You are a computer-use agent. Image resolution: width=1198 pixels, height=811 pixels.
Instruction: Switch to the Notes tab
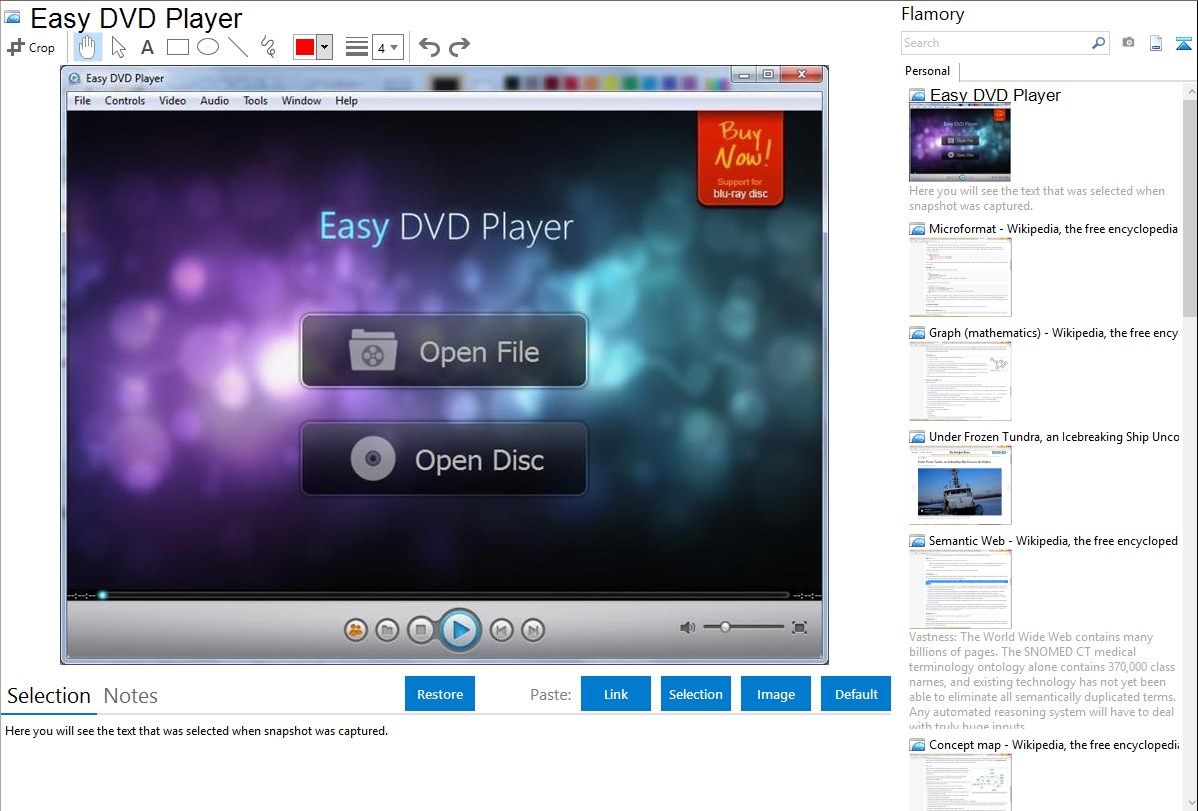(x=131, y=696)
